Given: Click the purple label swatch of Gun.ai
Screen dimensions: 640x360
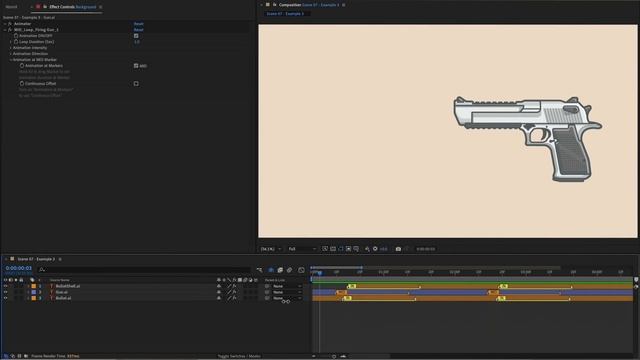Looking at the screenshot, I should tap(33, 292).
